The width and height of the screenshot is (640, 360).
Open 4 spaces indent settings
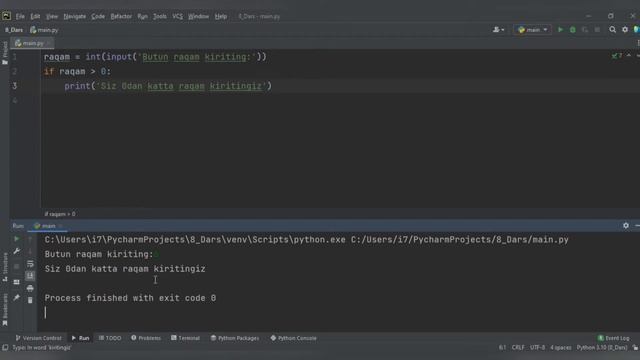click(x=561, y=348)
